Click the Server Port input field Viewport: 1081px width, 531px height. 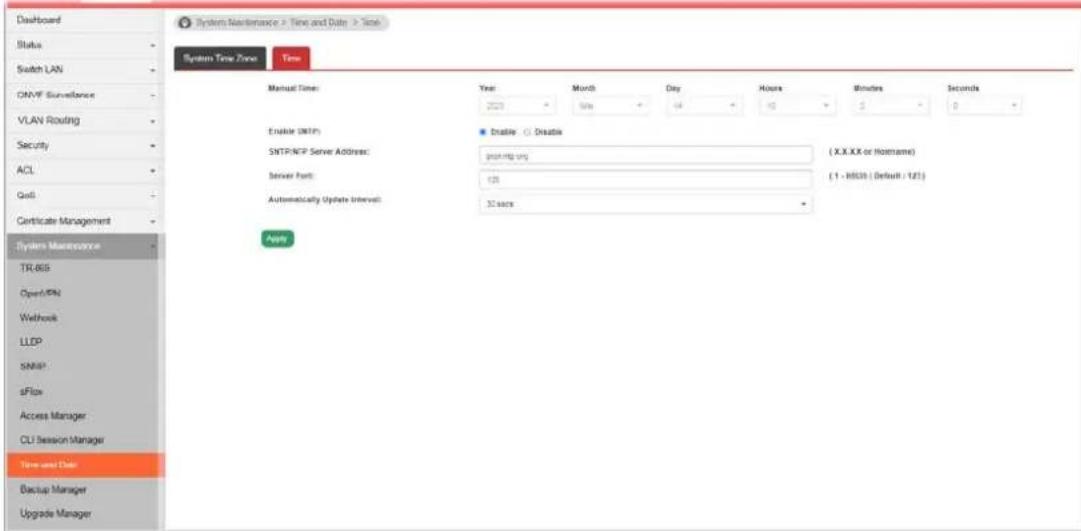[x=647, y=179]
